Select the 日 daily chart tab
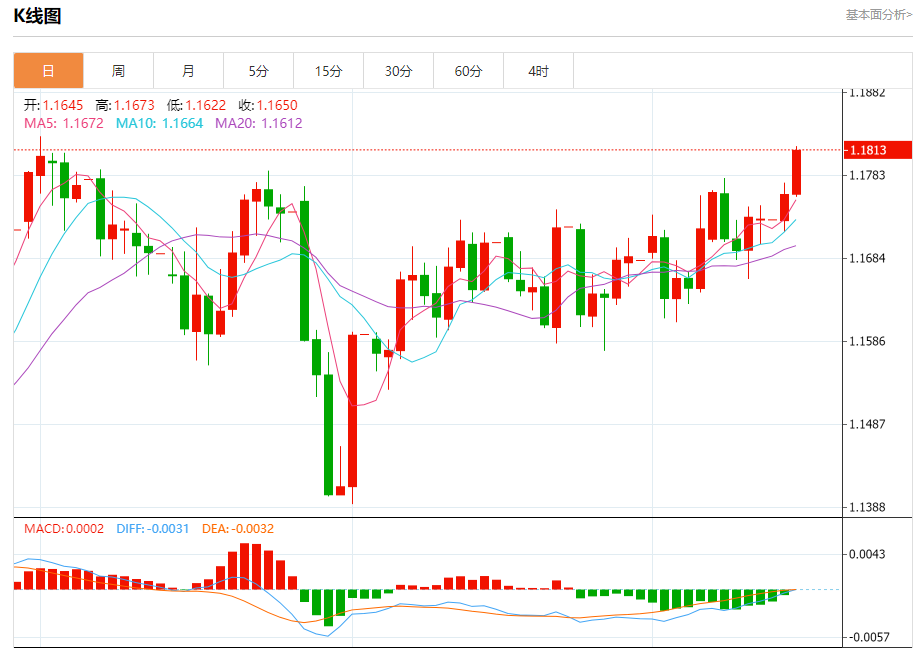Viewport: 920px width, 648px height. [x=49, y=71]
